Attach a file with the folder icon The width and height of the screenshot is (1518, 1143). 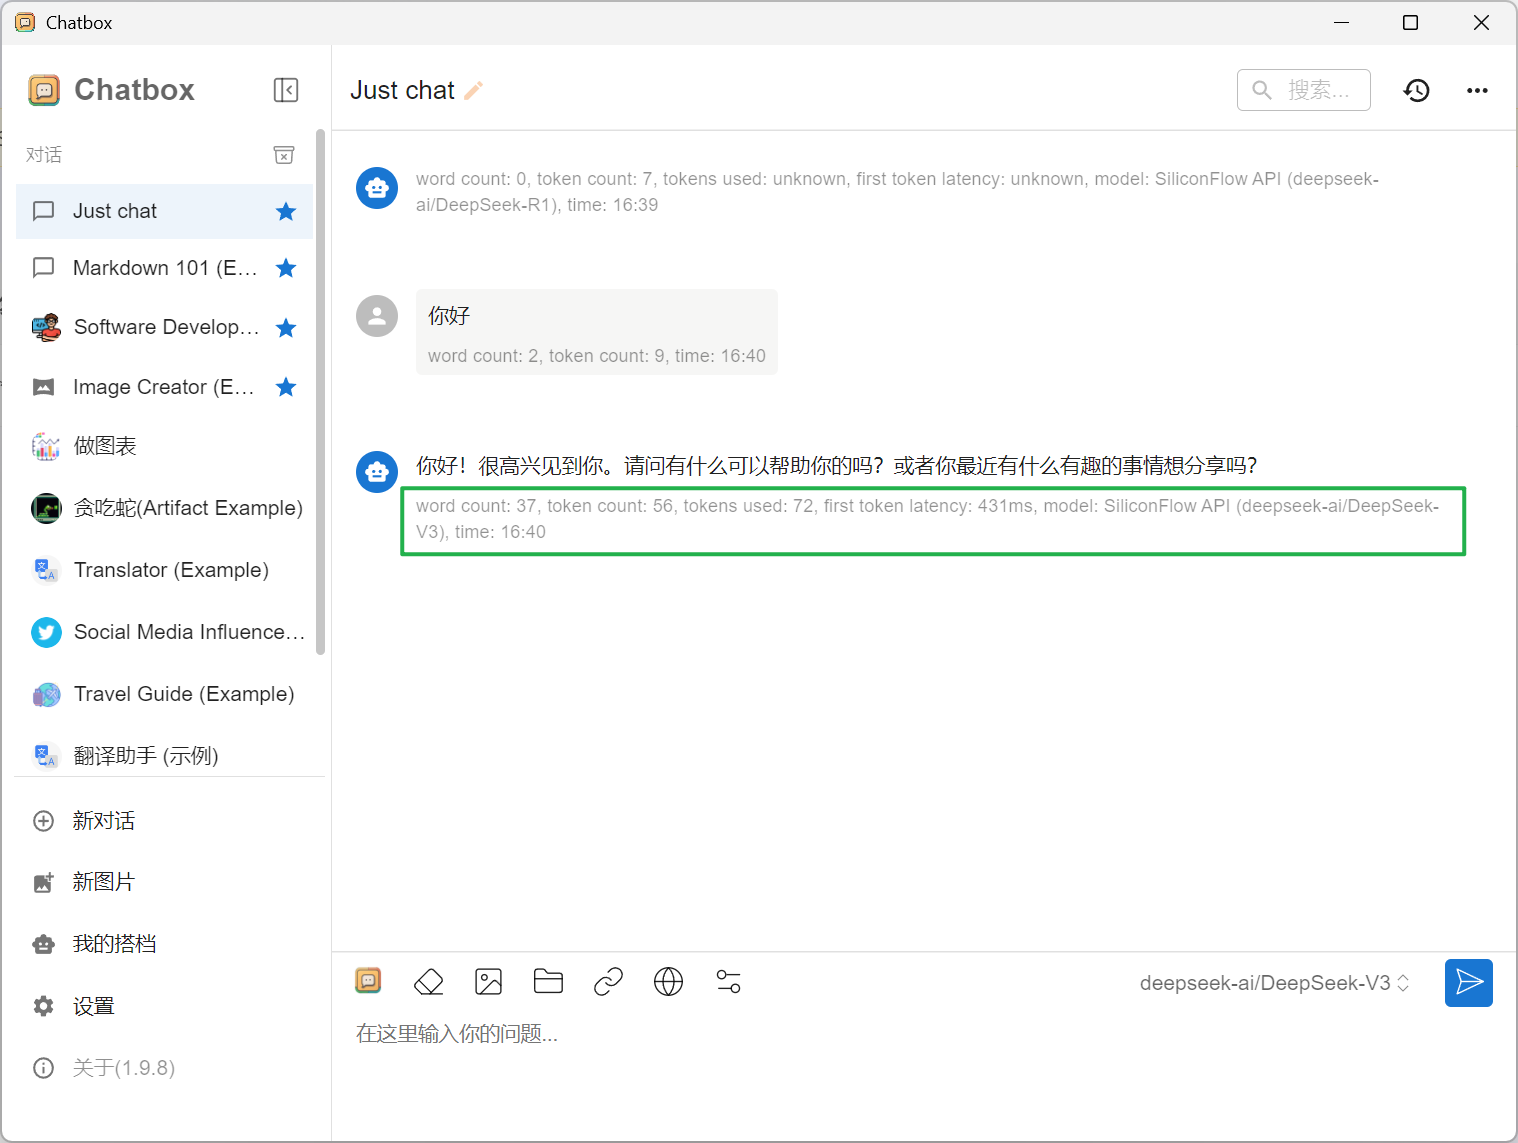(548, 981)
